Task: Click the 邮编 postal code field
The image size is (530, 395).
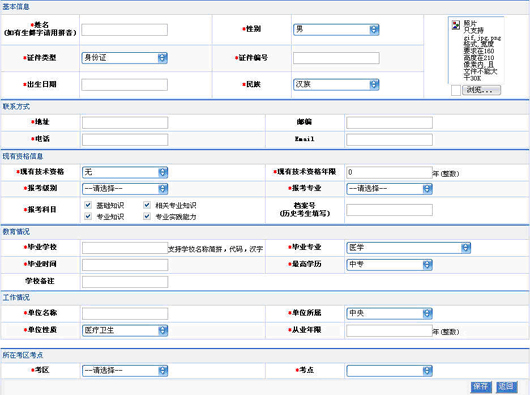Action: pyautogui.click(x=389, y=122)
